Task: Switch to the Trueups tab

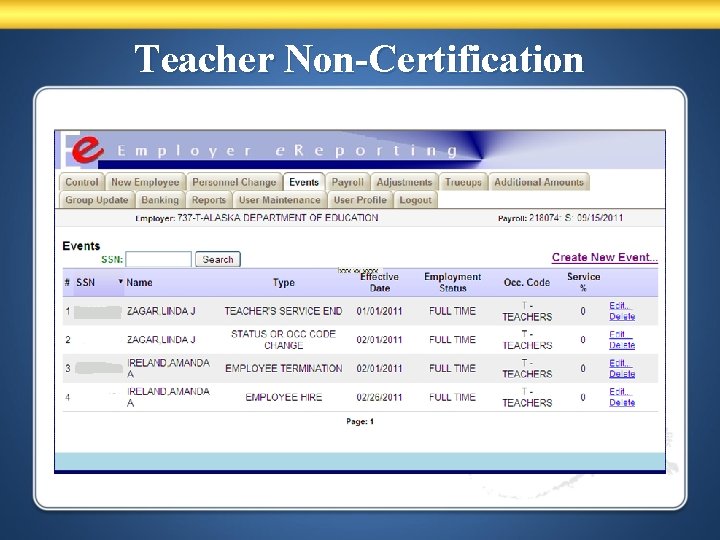Action: tap(463, 182)
